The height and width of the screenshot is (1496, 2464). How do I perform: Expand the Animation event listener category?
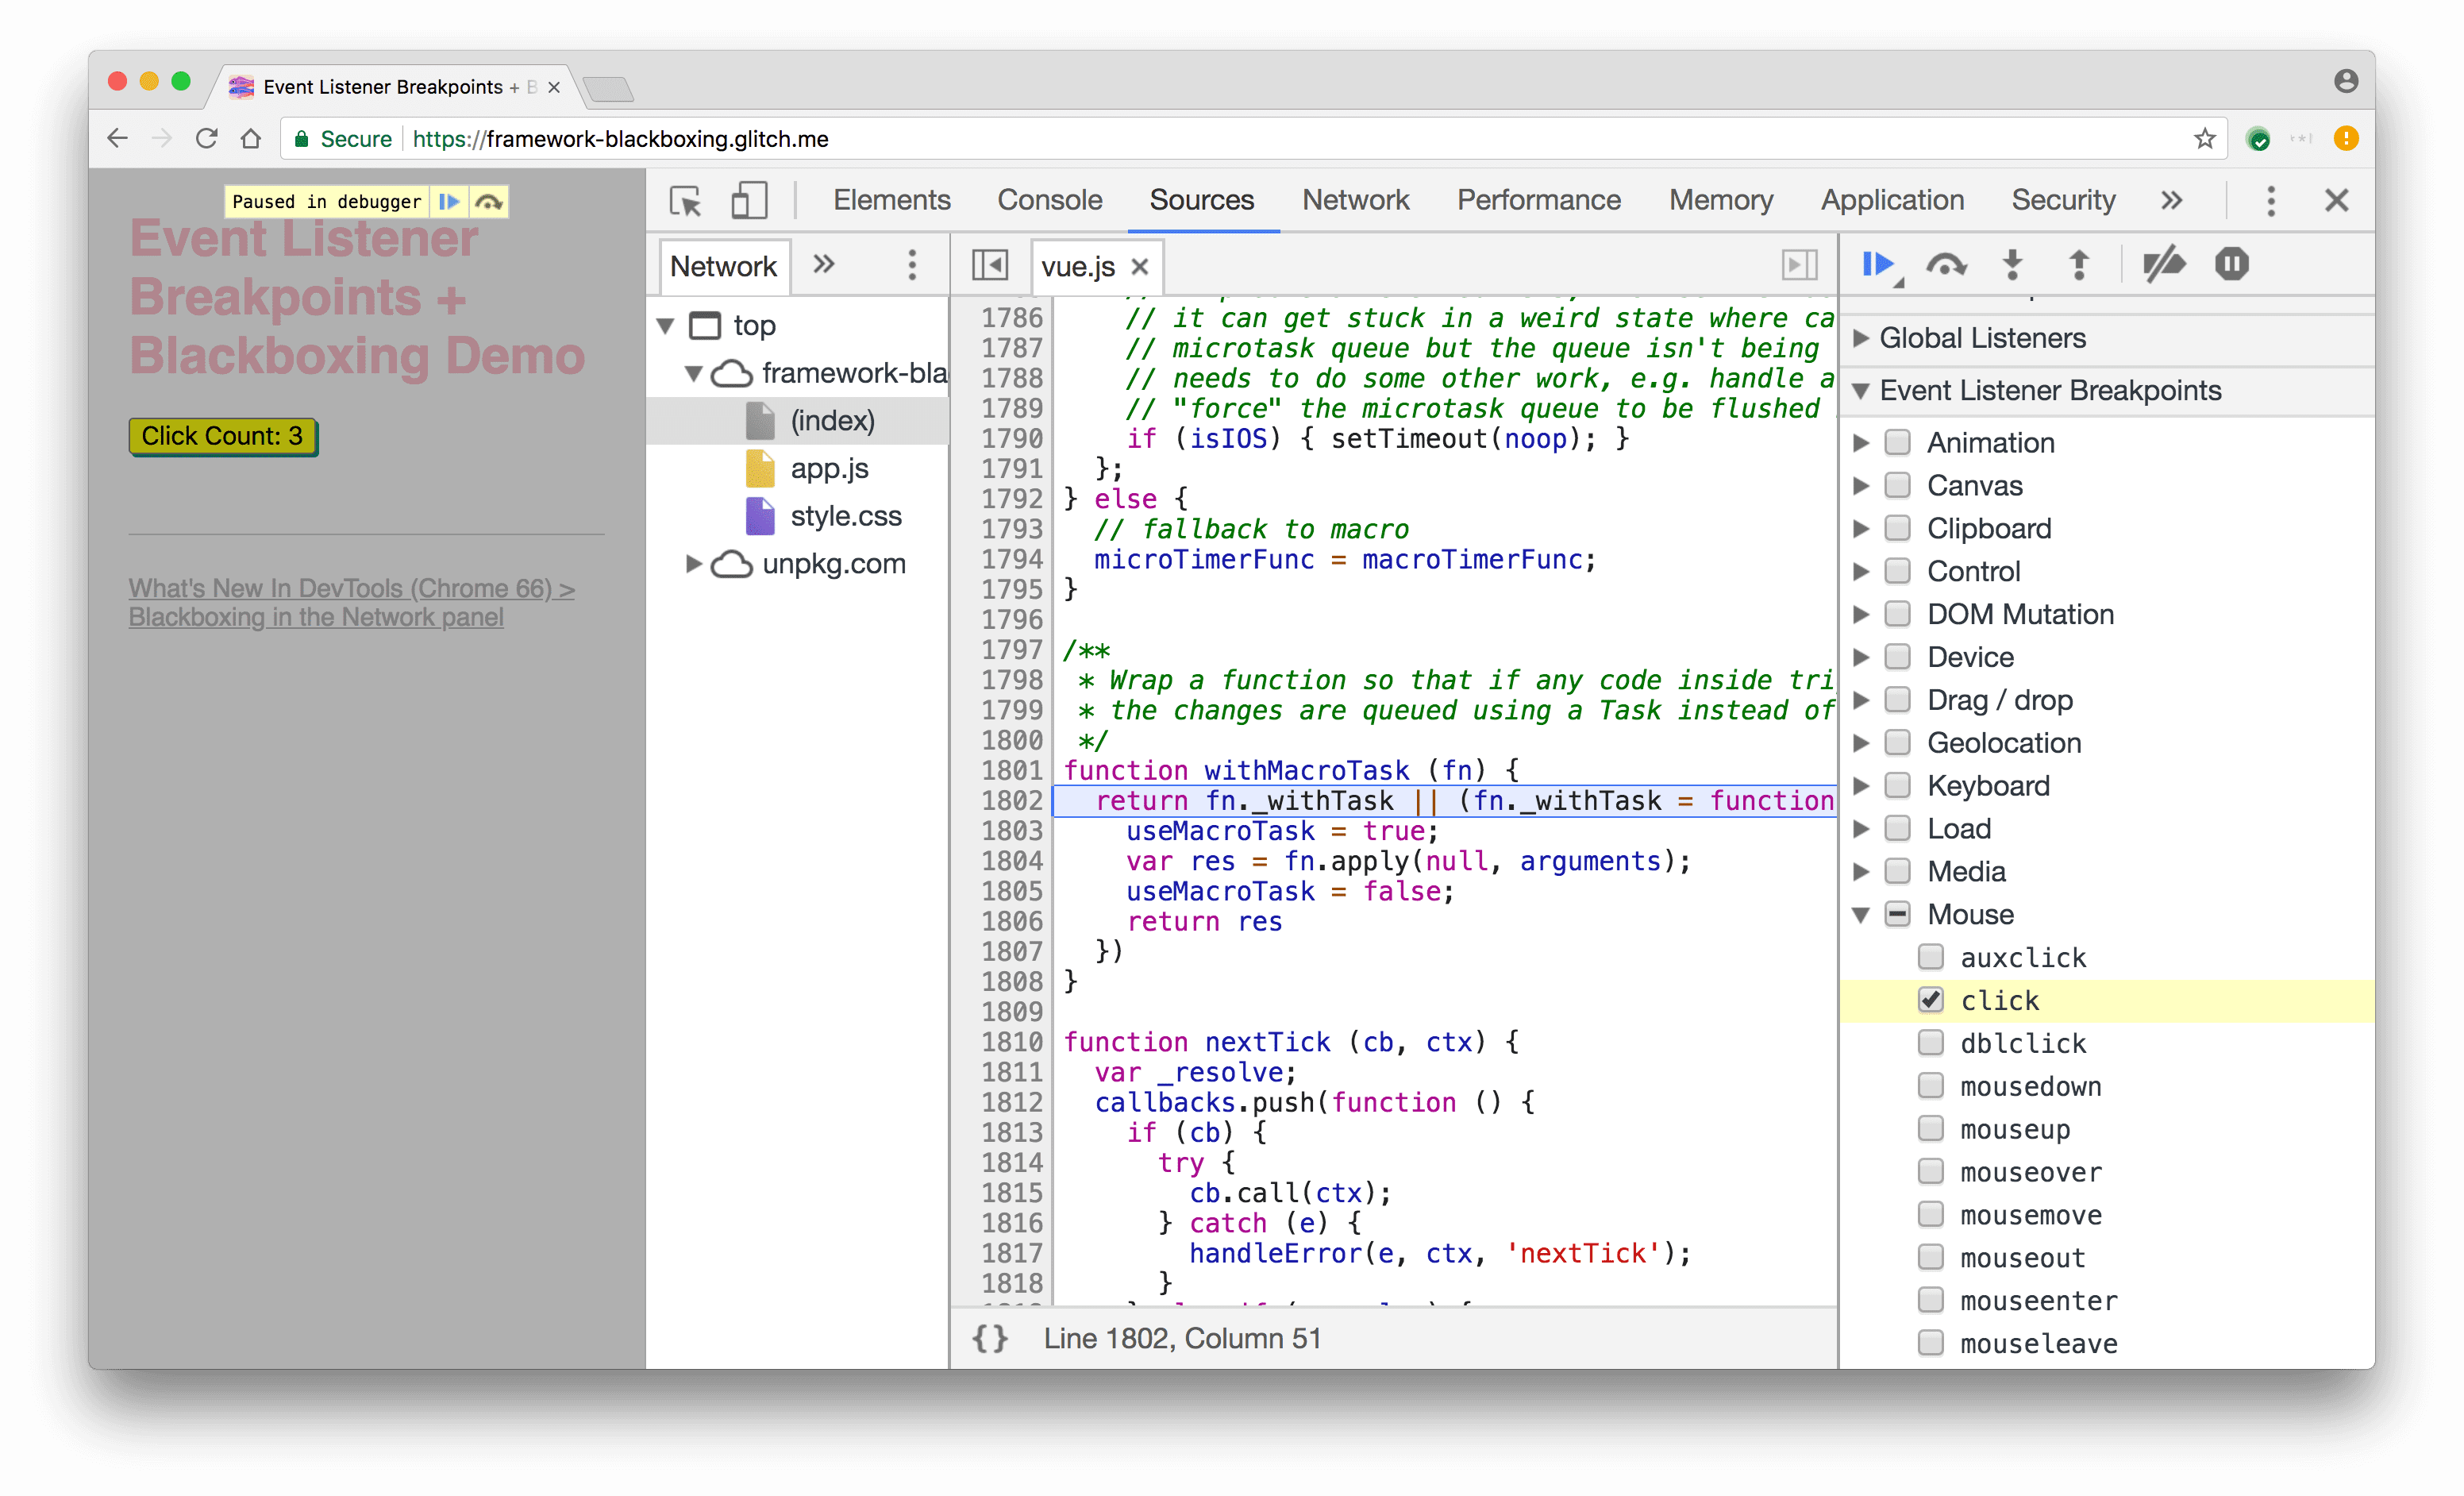1869,441
